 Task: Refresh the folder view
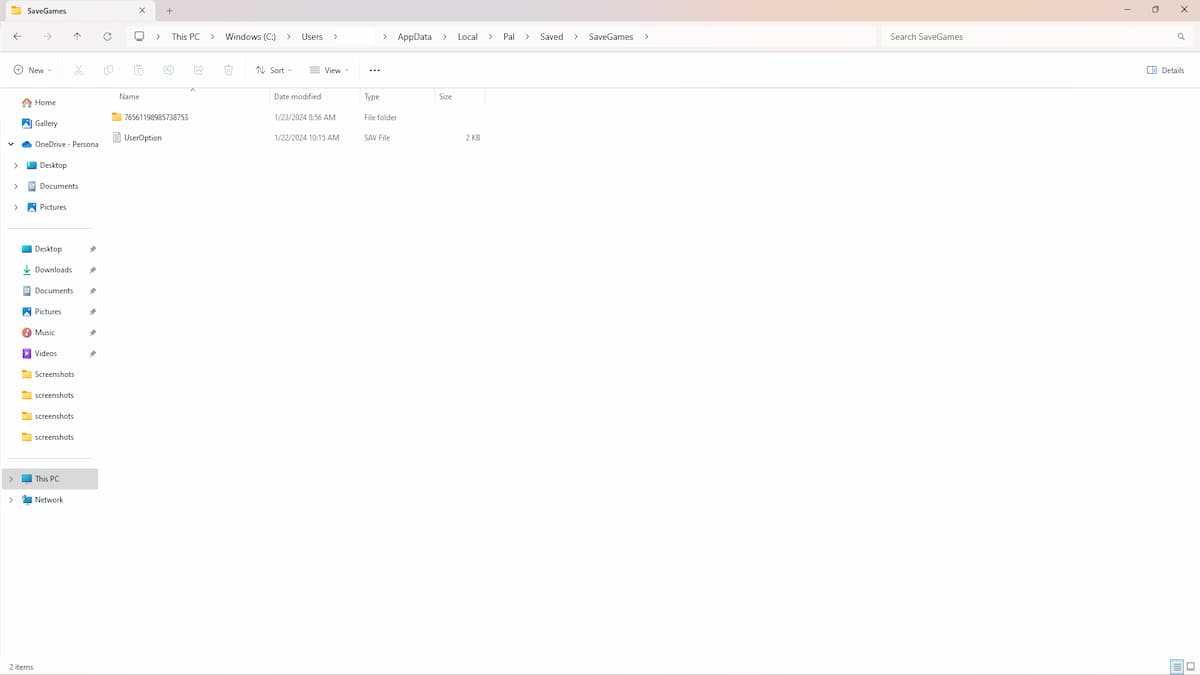point(108,36)
